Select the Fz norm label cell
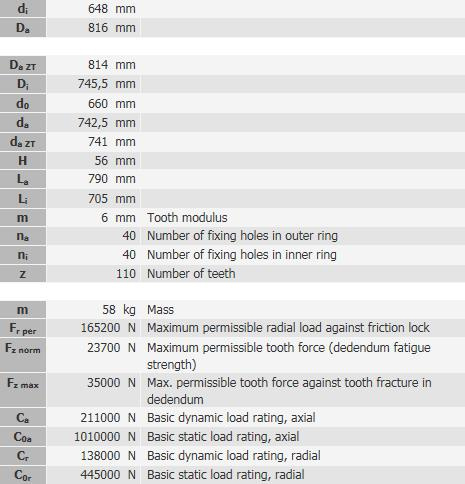Viewport: 465px width, 484px height. (23, 355)
